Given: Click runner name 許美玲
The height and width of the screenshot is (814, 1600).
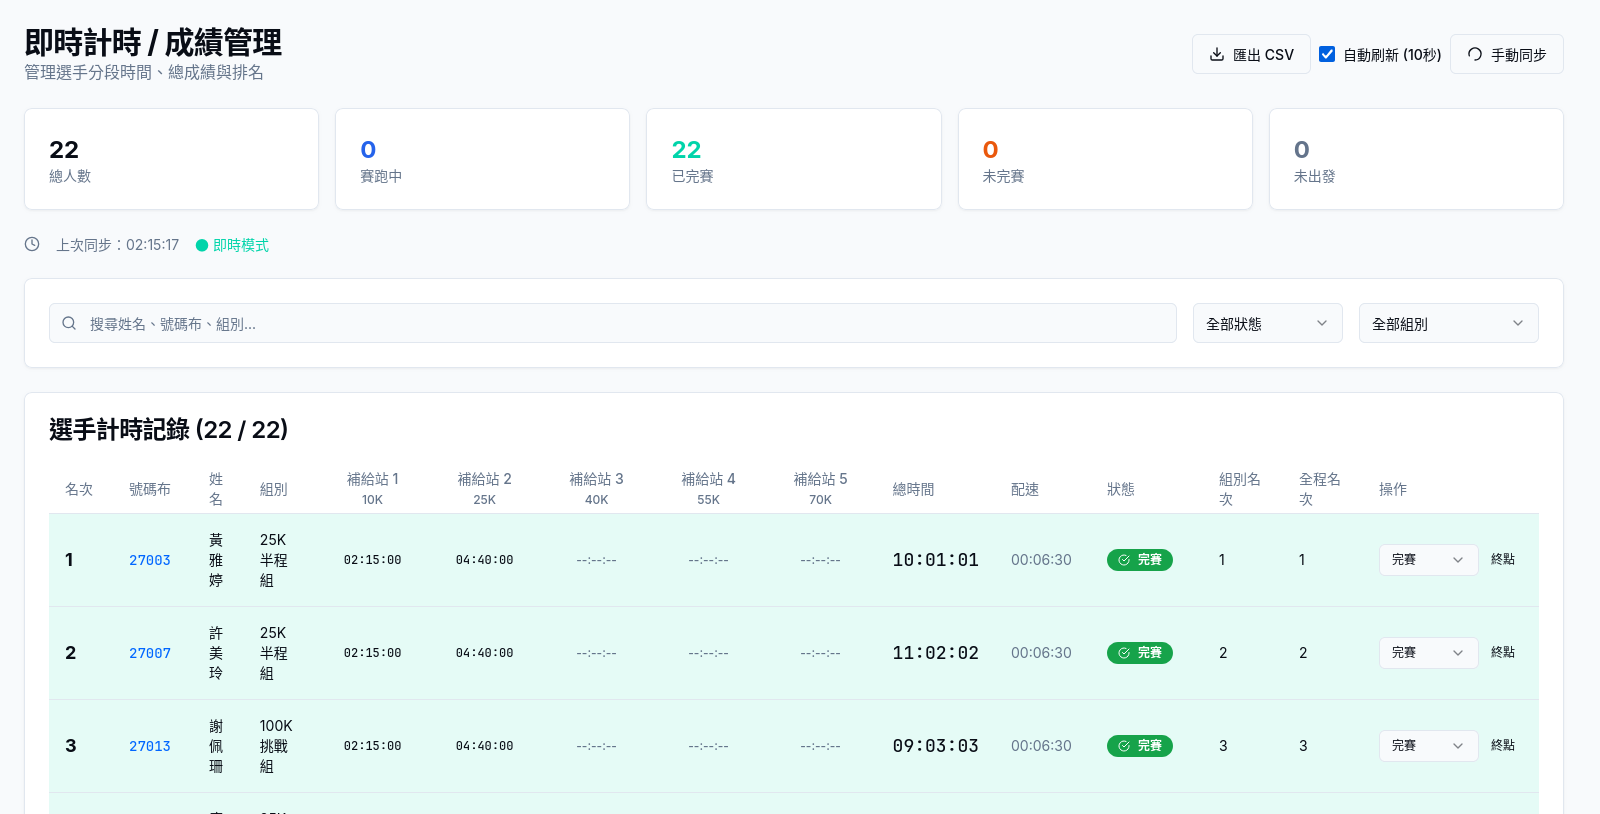Looking at the screenshot, I should (x=216, y=653).
